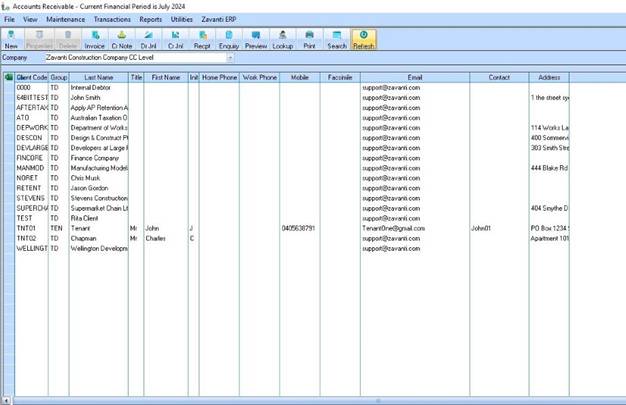
Task: Click the New client toolbar icon
Action: [11, 39]
